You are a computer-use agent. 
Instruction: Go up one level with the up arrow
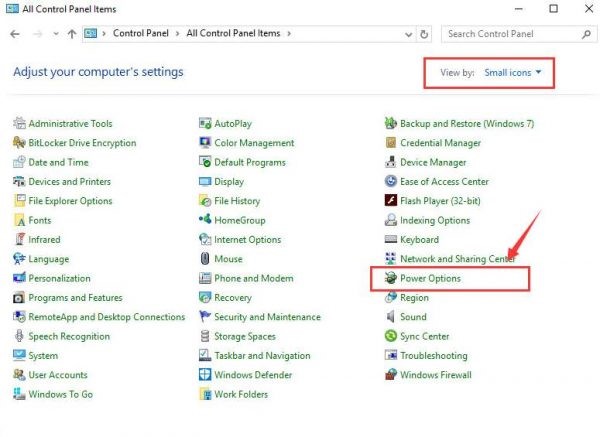(x=71, y=34)
